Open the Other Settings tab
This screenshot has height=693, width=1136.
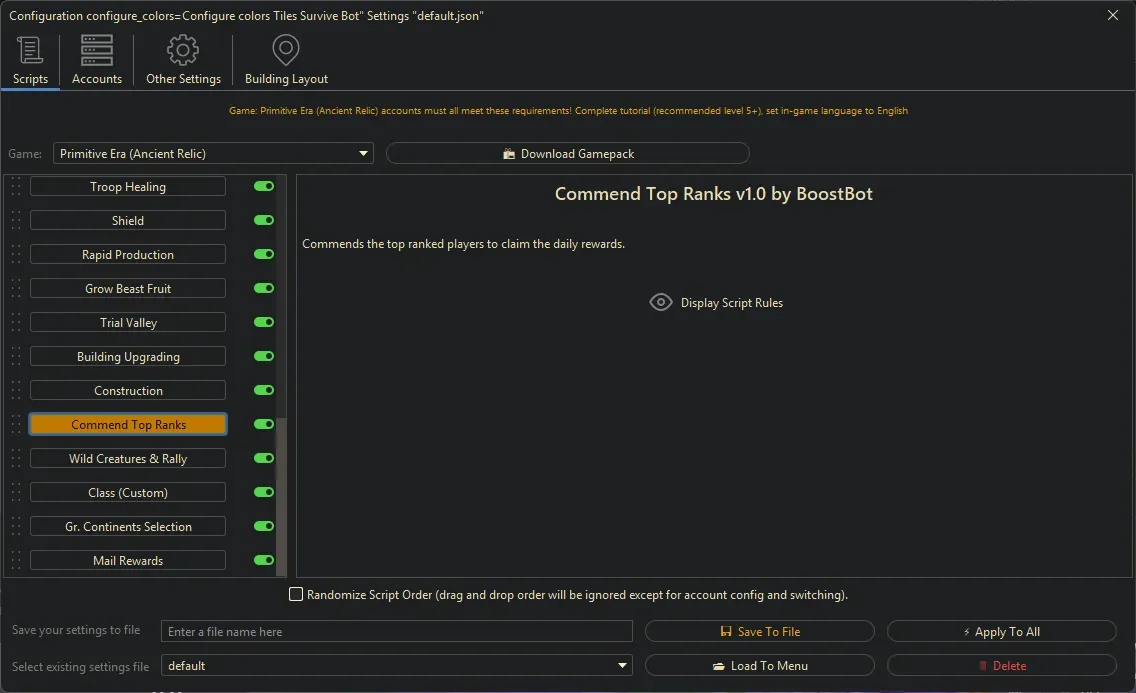[x=183, y=60]
